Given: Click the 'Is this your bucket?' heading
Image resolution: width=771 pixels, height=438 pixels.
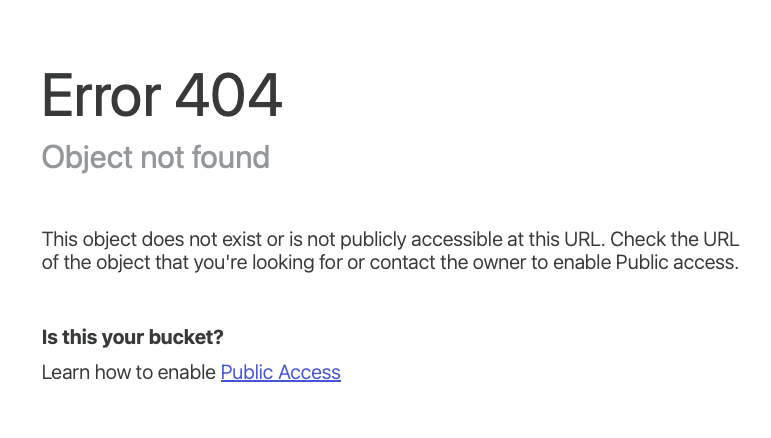Looking at the screenshot, I should tap(132, 337).
